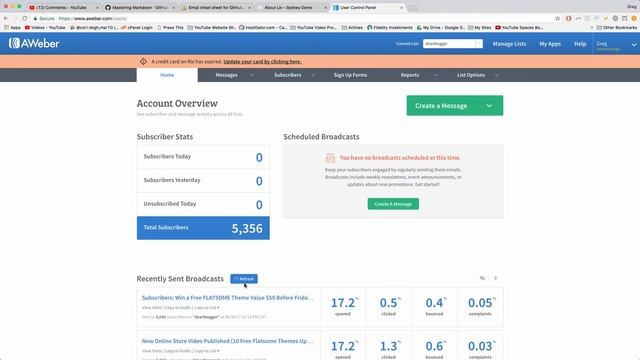This screenshot has width=640, height=360.
Task: Open the My Sites bookmark folder
Action: pos(480,27)
